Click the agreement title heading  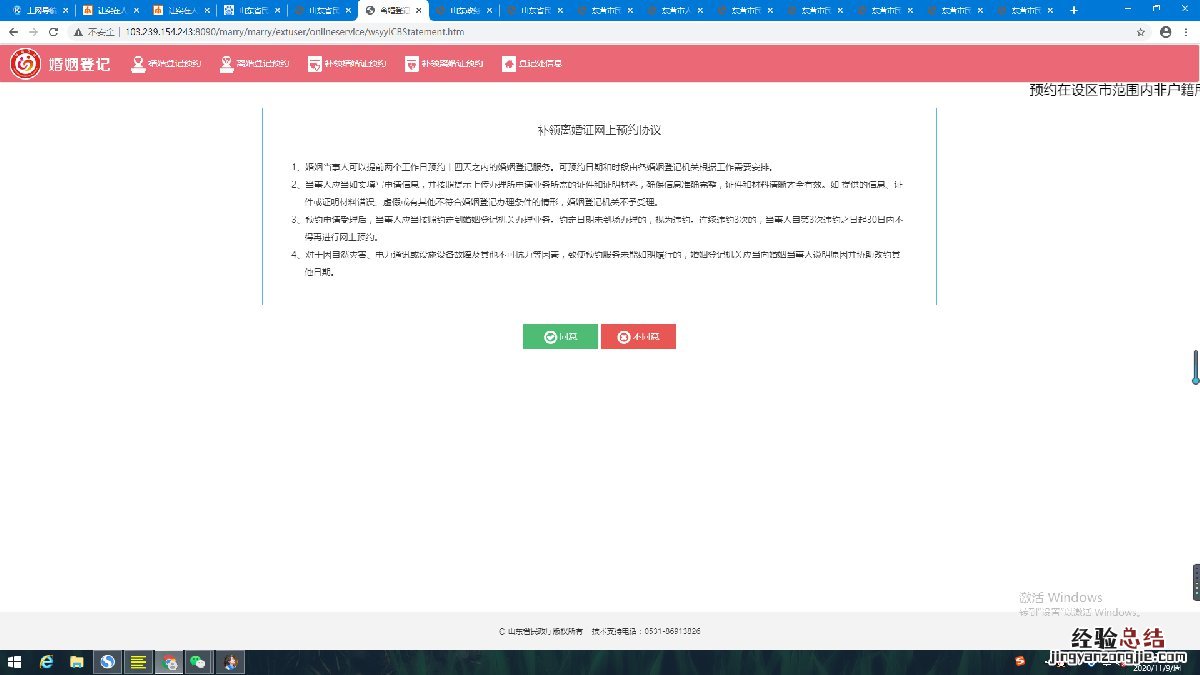pyautogui.click(x=599, y=131)
